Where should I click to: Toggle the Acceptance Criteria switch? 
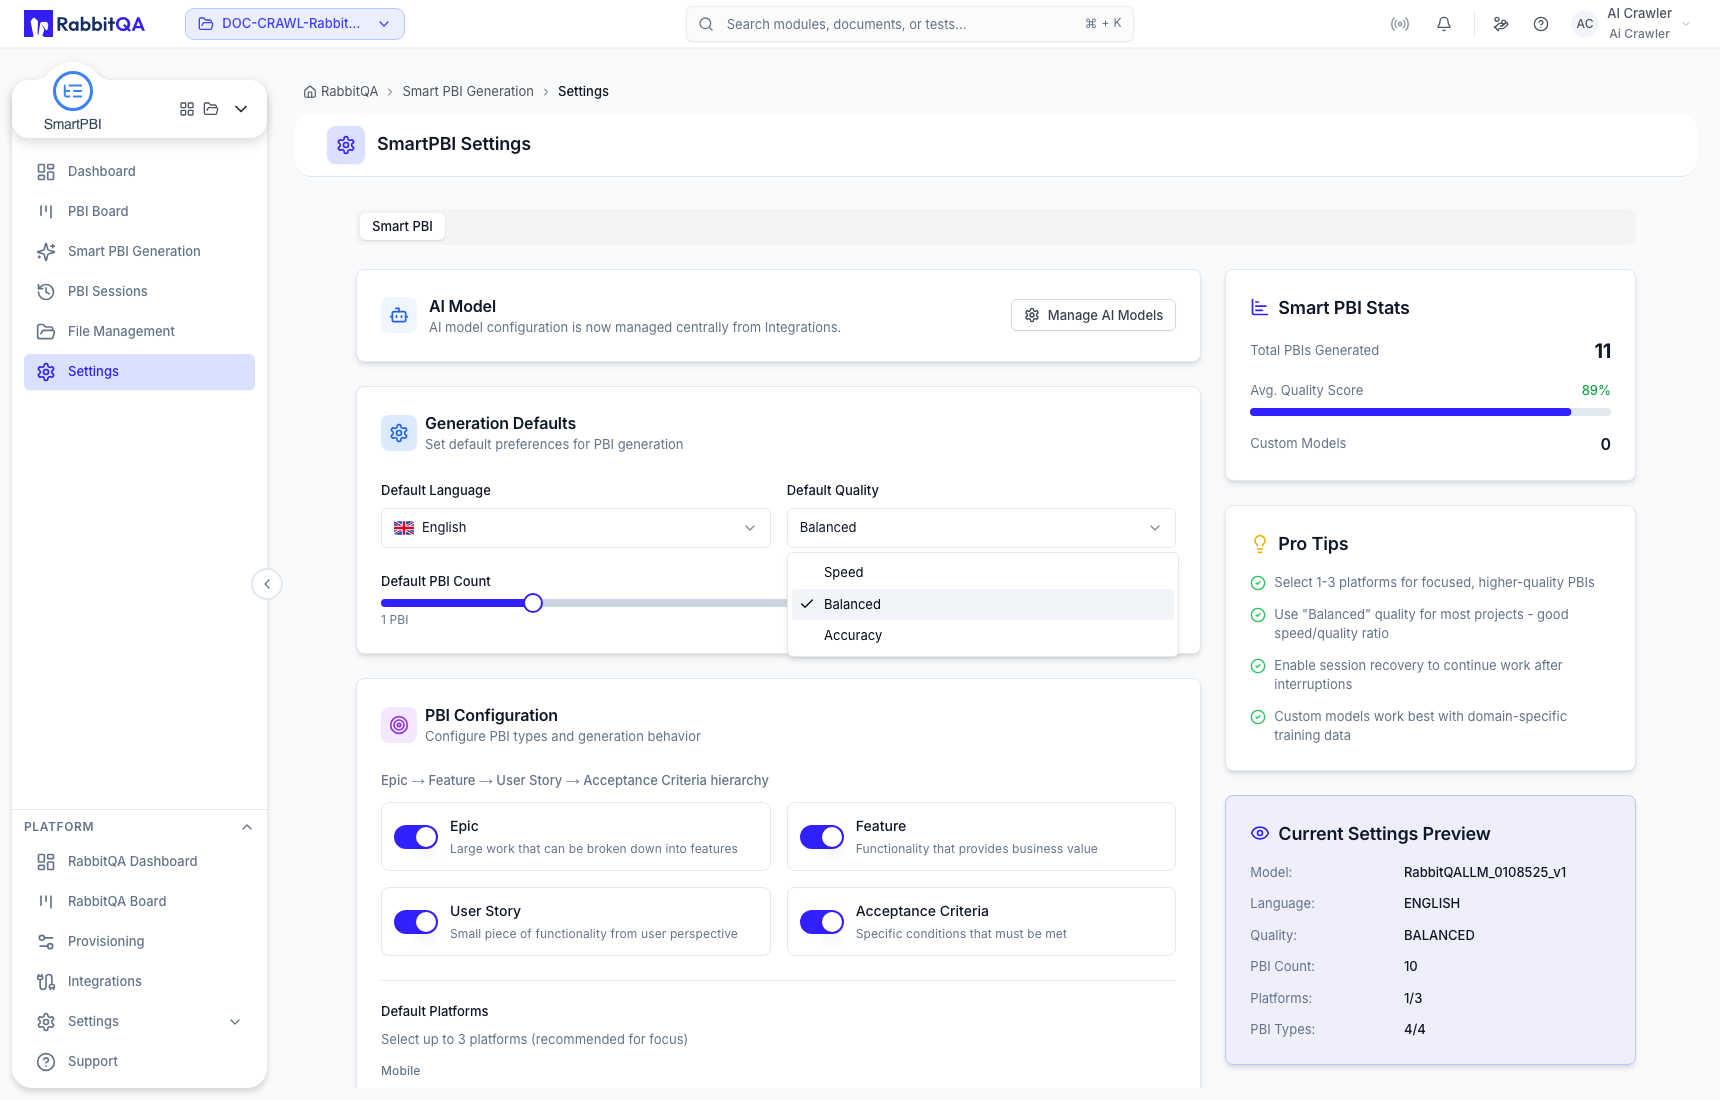point(822,922)
